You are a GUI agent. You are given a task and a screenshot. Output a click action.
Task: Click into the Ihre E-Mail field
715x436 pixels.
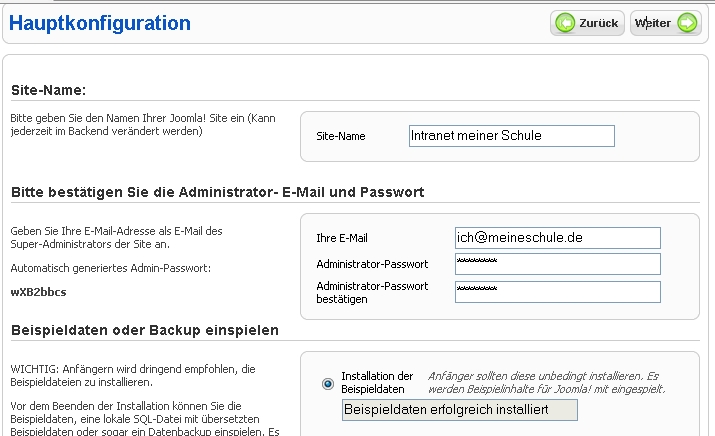coord(557,237)
